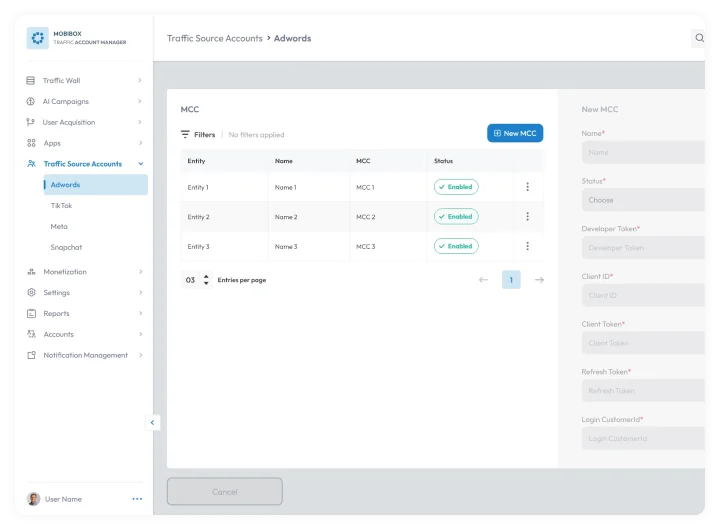Open the Traffic Wall menu item

(62, 80)
